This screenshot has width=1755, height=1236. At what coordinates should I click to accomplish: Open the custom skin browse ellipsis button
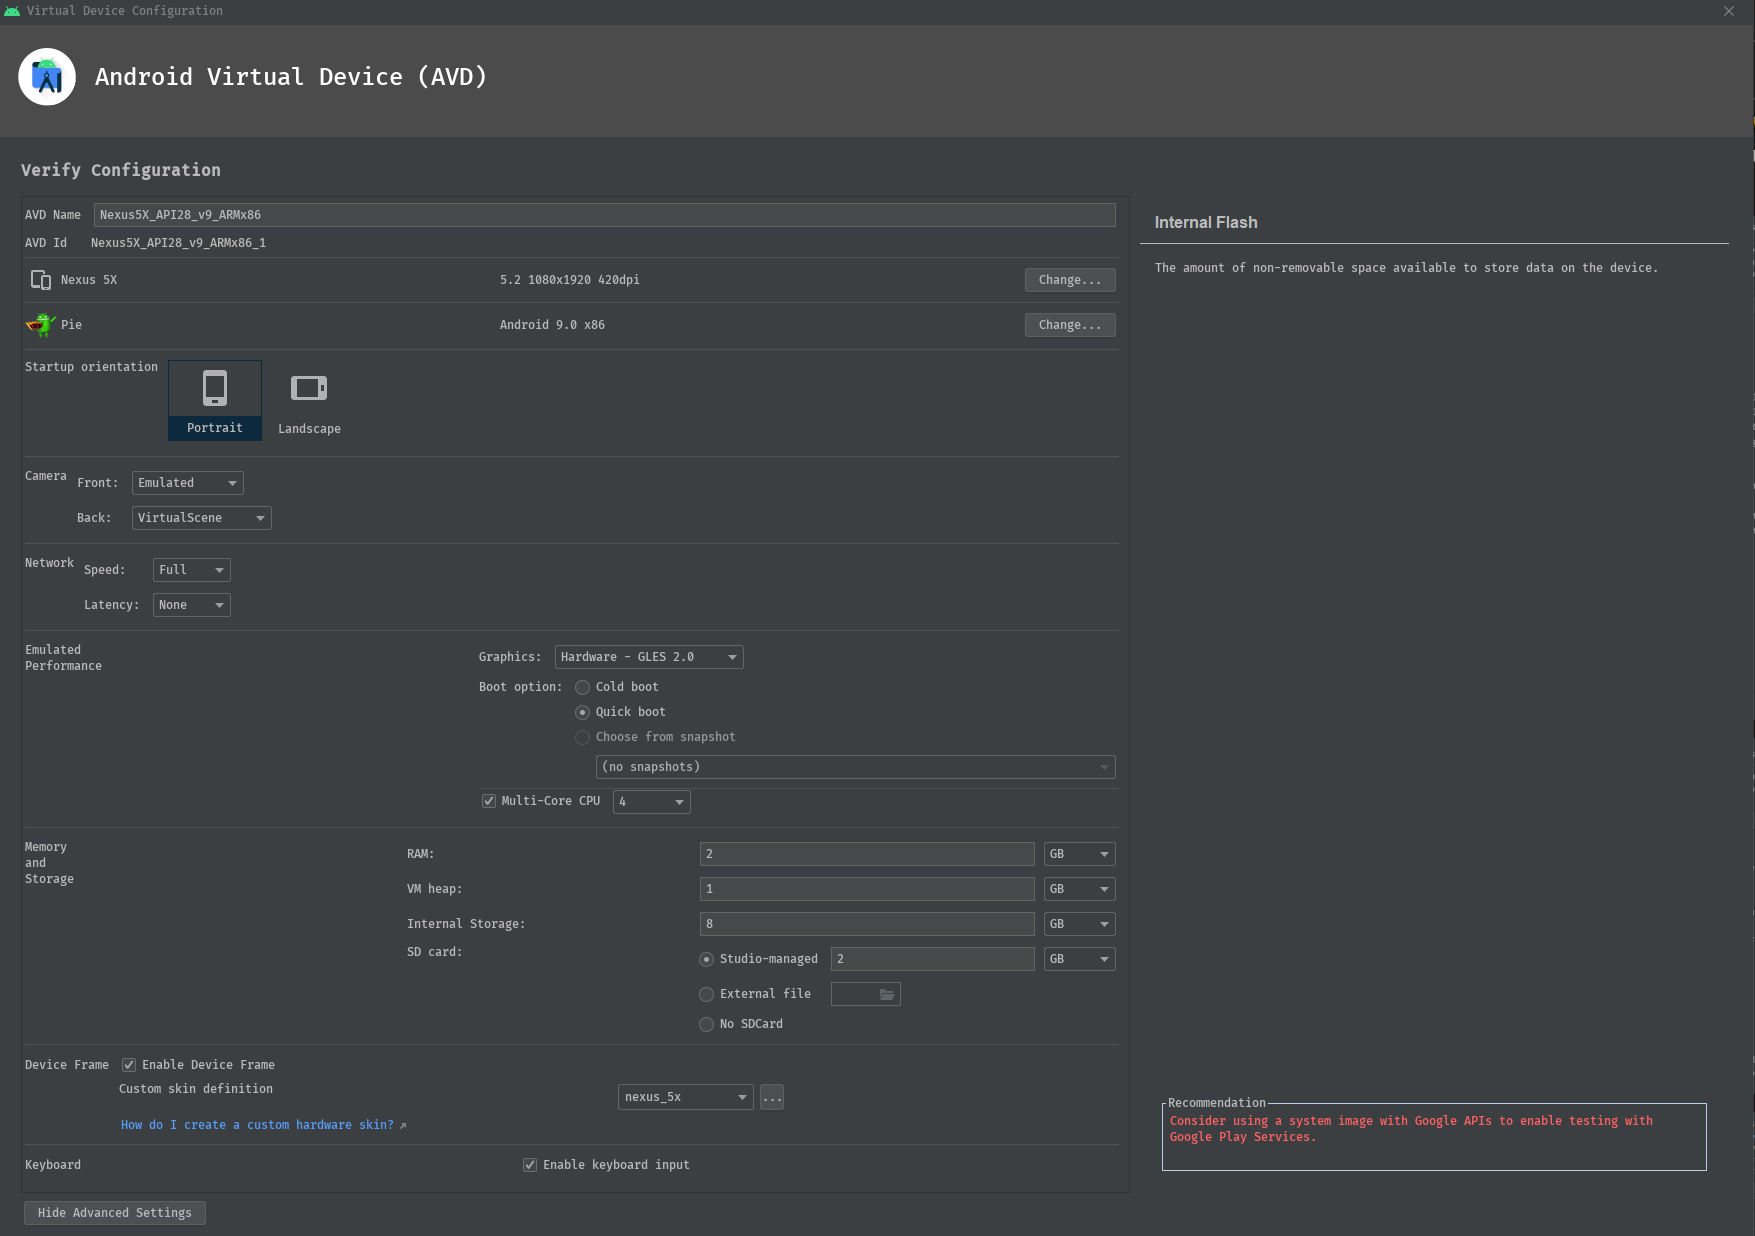pos(772,1097)
